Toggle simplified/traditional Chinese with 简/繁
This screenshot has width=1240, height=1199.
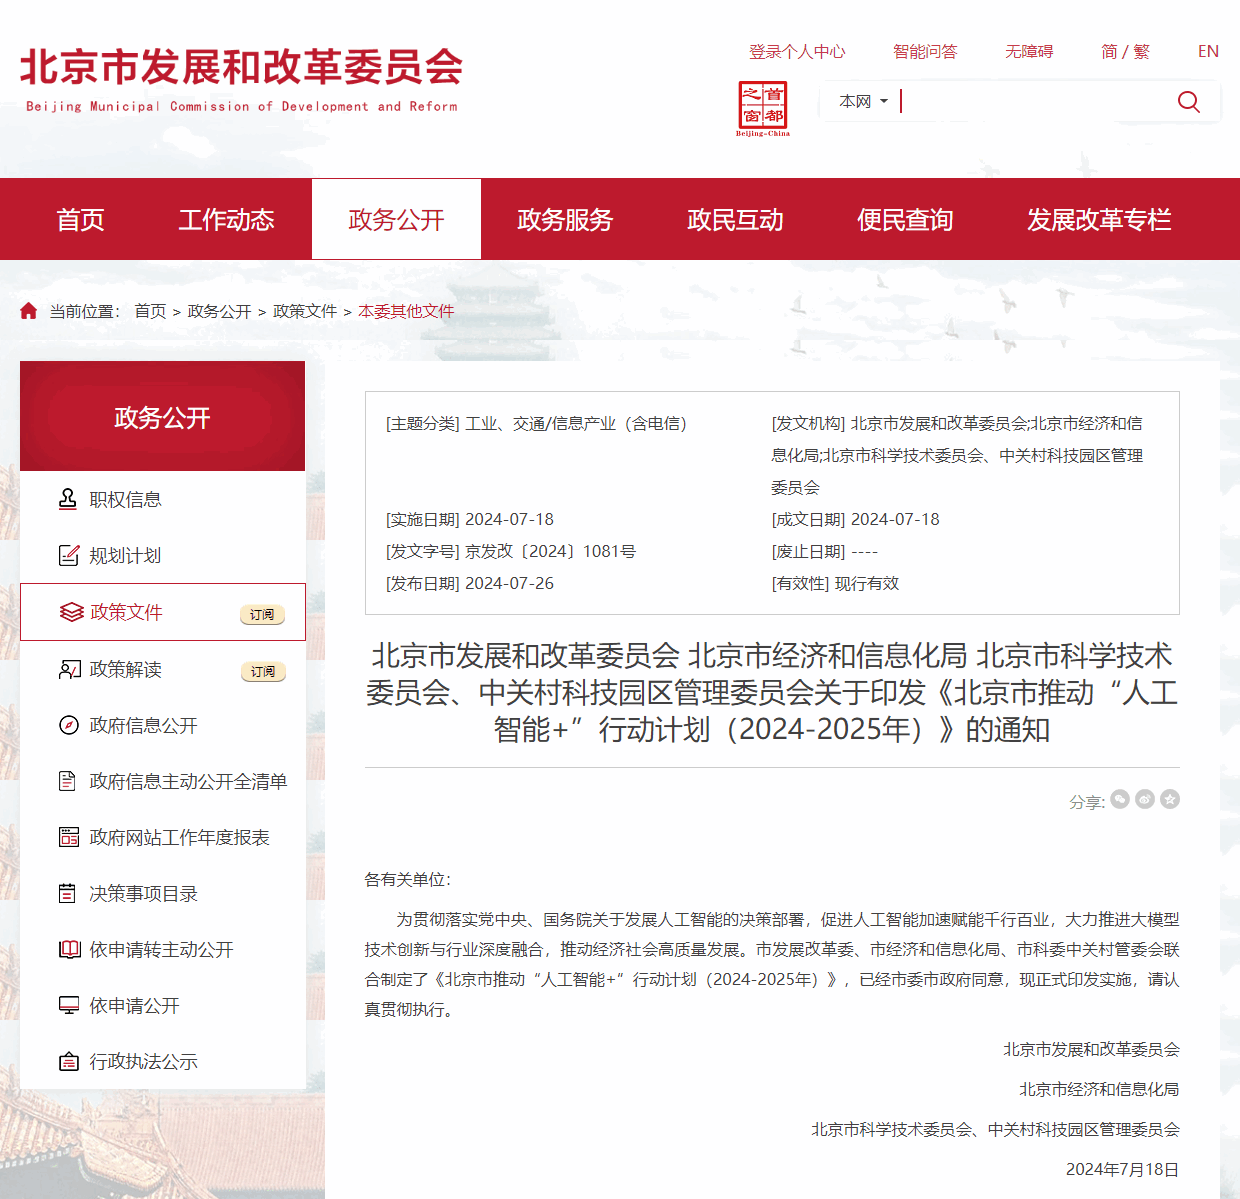[x=1125, y=51]
